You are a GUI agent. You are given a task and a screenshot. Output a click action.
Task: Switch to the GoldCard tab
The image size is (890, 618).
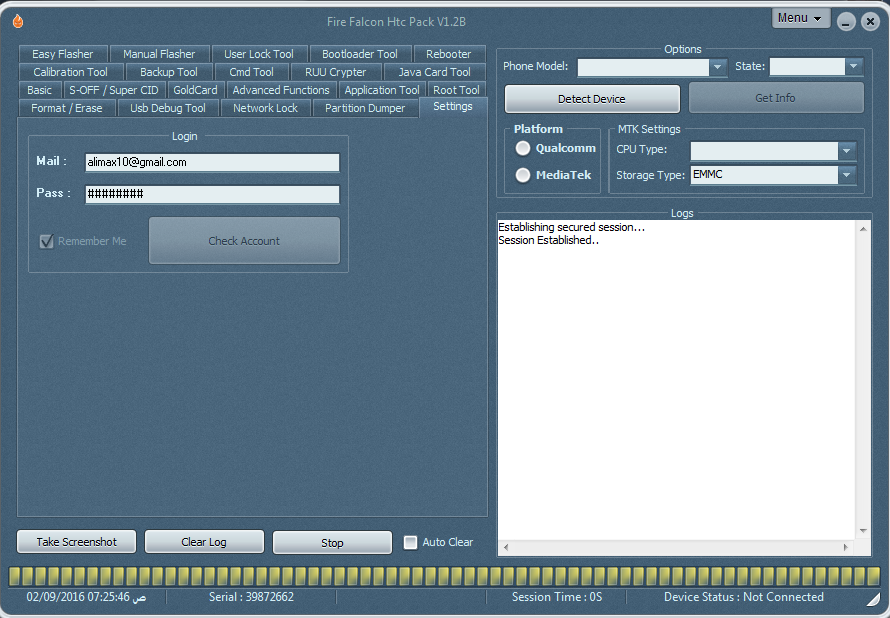click(x=195, y=90)
